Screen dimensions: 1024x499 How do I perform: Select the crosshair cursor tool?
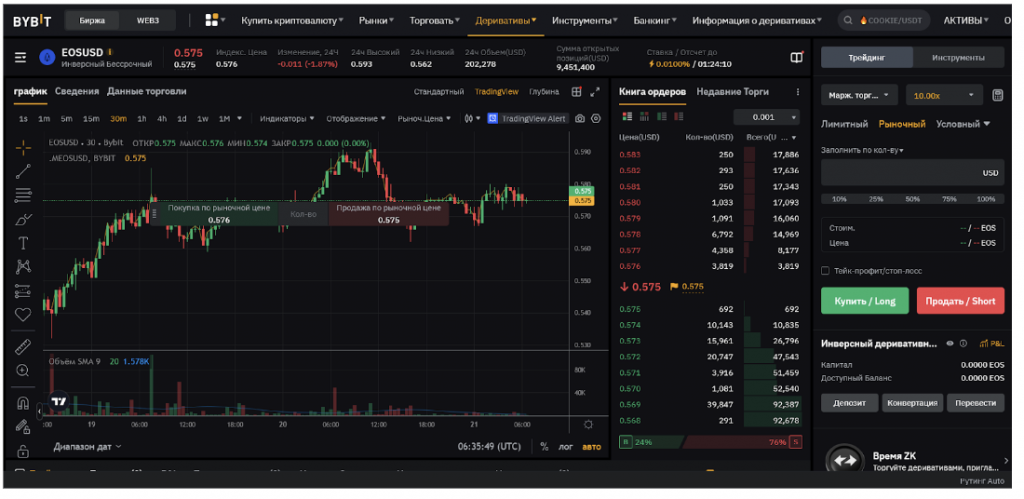(x=24, y=148)
